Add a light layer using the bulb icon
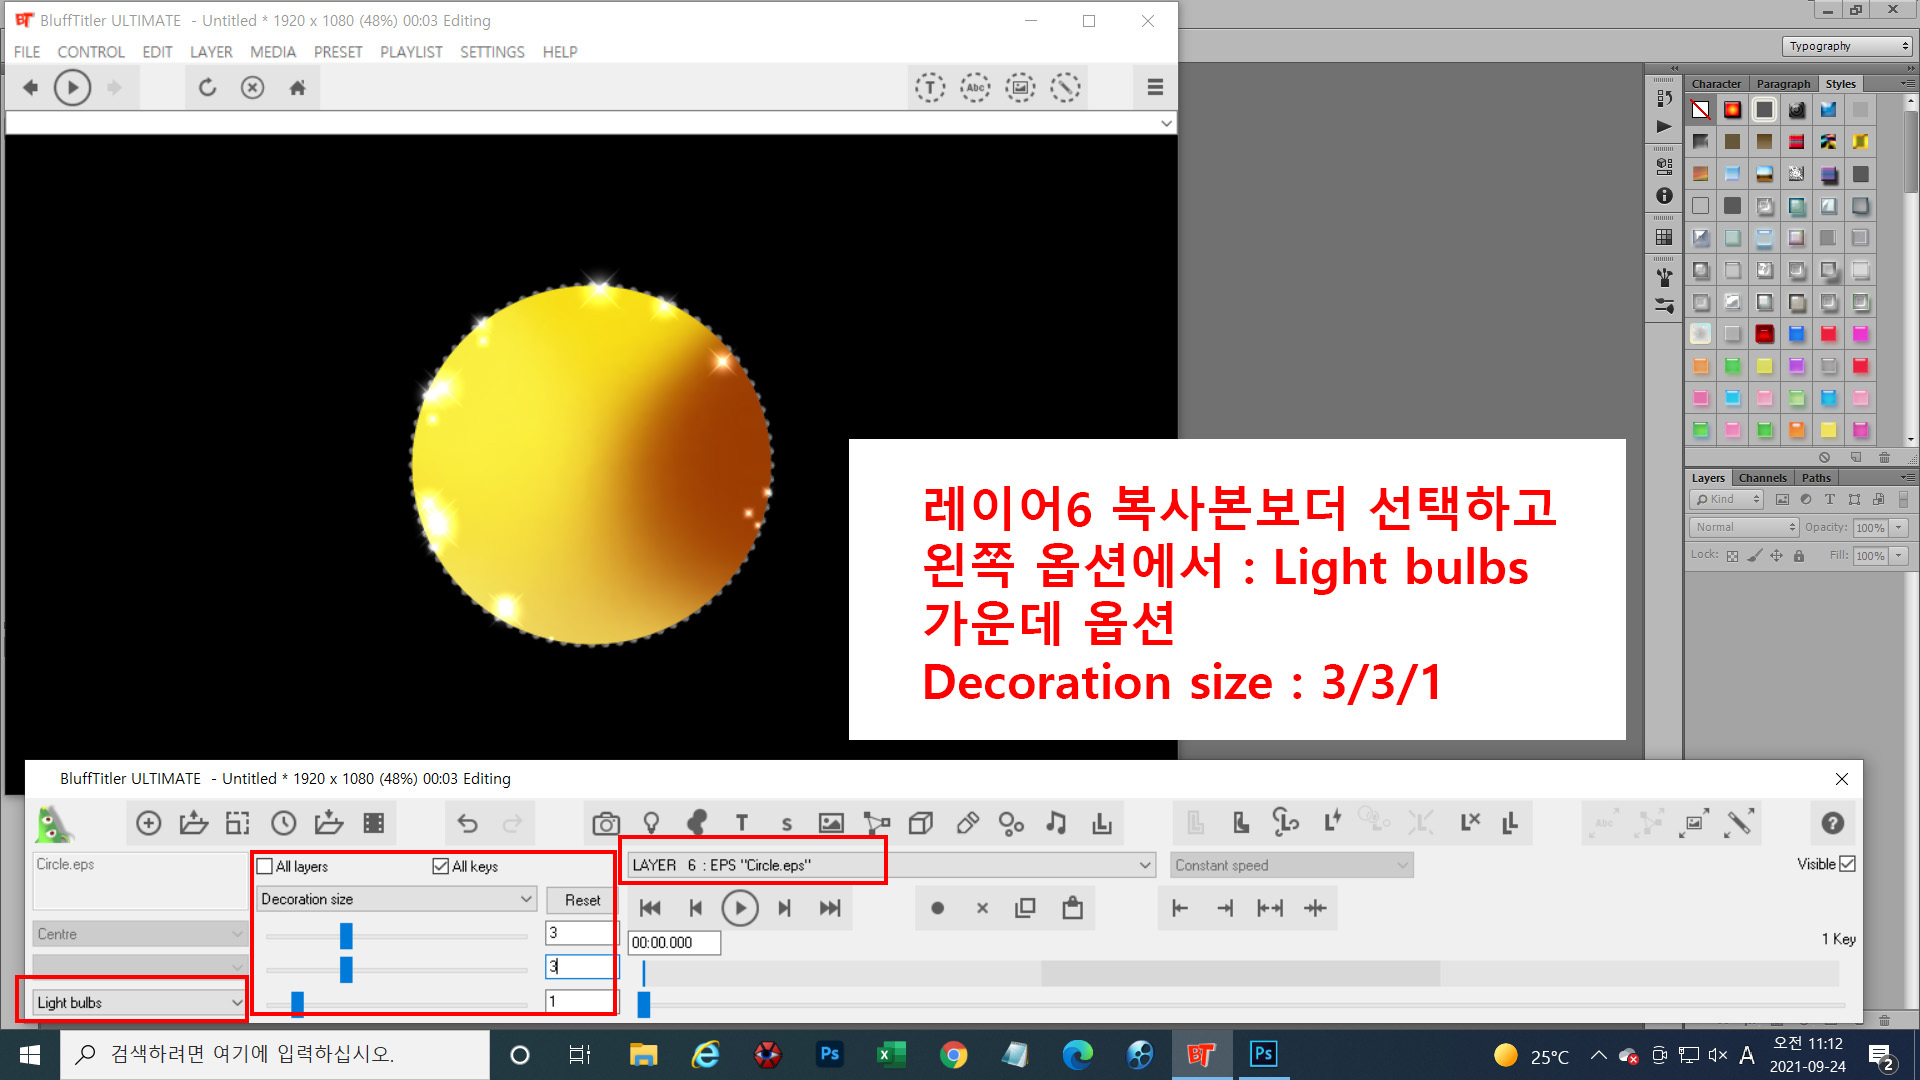The width and height of the screenshot is (1920, 1080). pyautogui.click(x=651, y=823)
